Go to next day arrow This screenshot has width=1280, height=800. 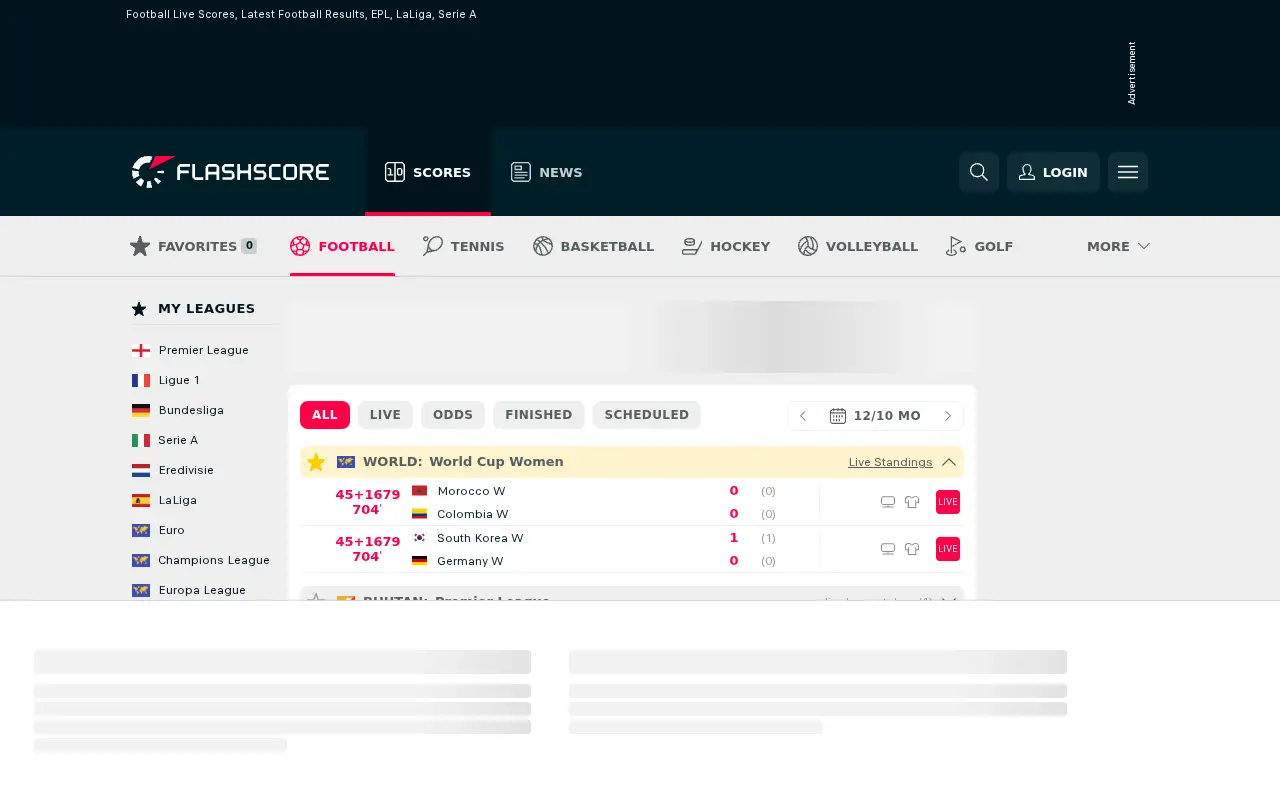[x=948, y=416]
